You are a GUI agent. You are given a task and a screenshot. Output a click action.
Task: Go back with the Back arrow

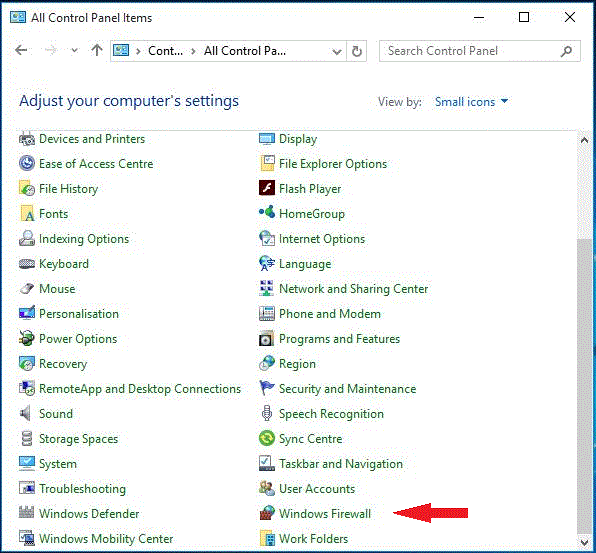pos(21,50)
